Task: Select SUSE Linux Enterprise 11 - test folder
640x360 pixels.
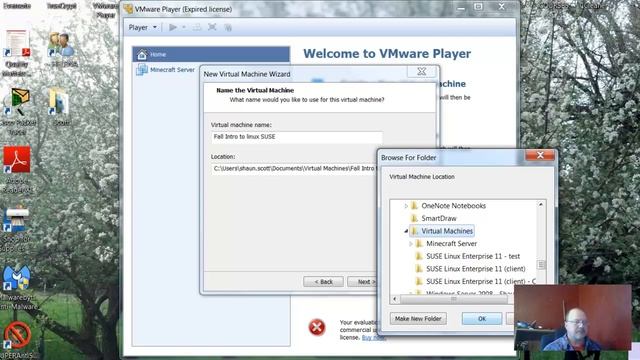Action: 473,256
